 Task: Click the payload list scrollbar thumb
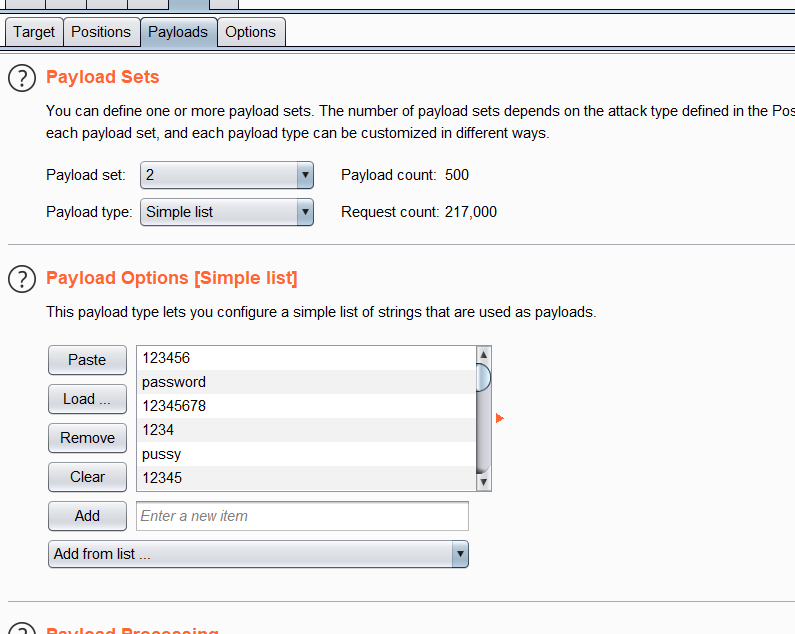[484, 377]
